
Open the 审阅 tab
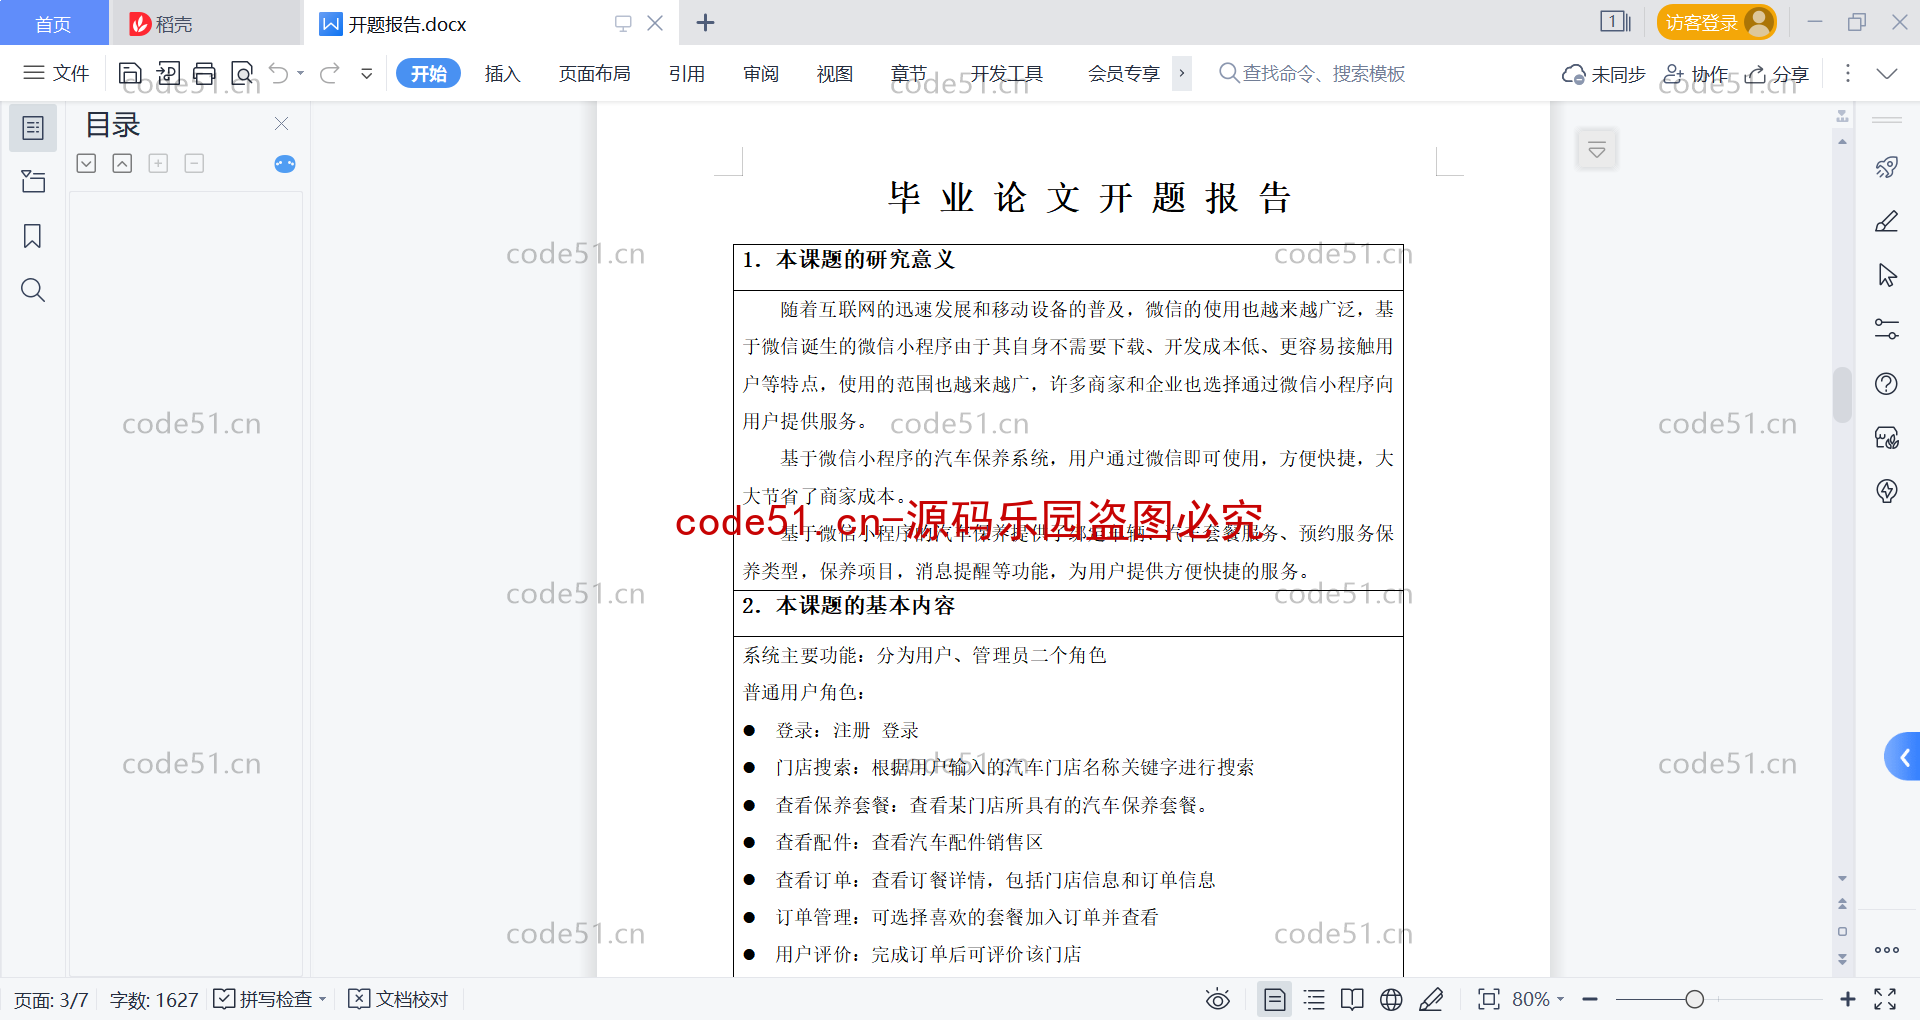point(760,74)
